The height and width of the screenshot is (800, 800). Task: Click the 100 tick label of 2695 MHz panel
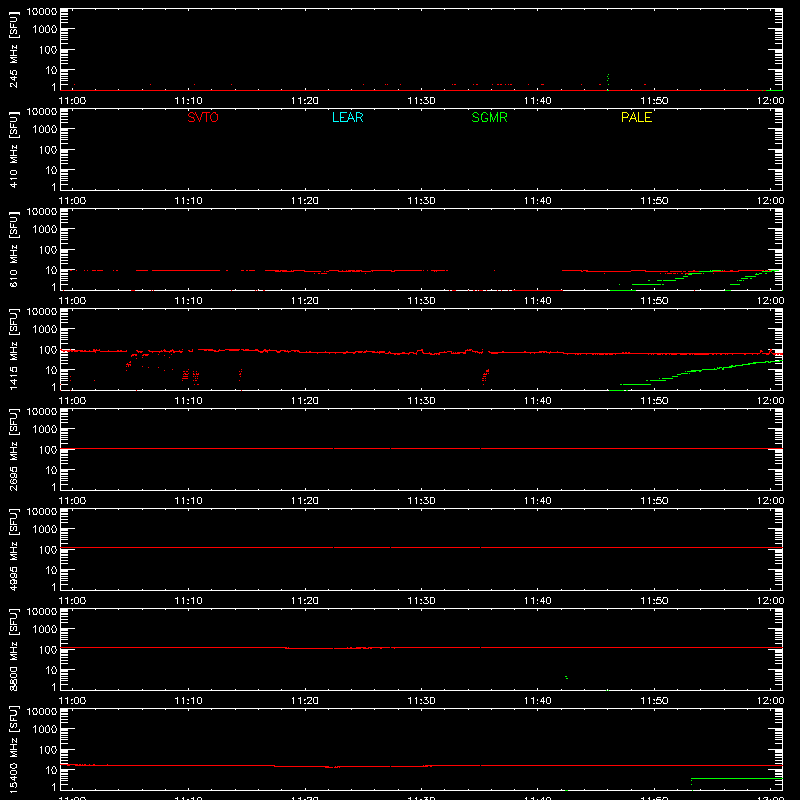point(48,450)
